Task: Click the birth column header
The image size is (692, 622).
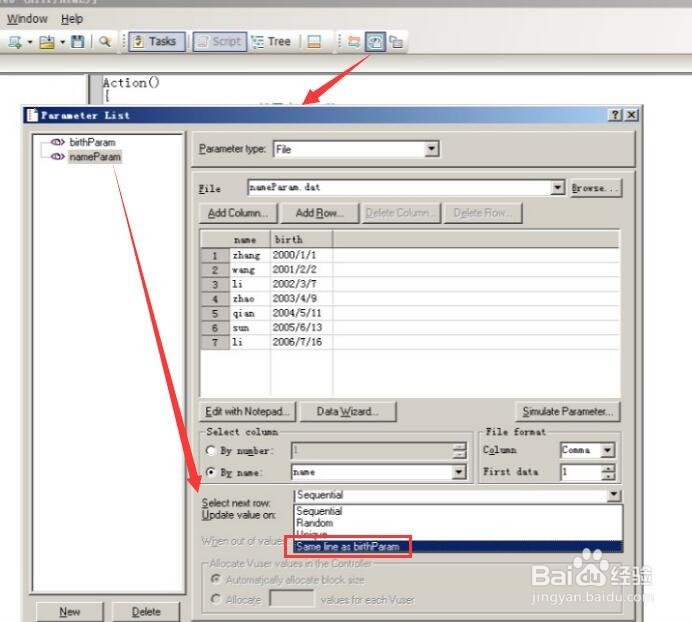Action: [301, 240]
